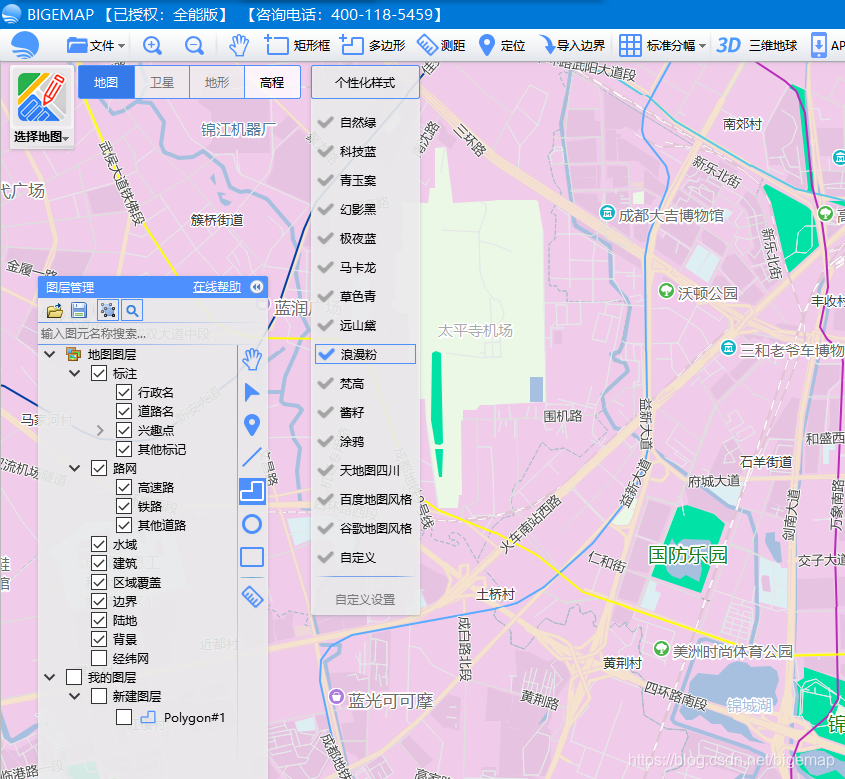Collapse the 路网 tree node
845x779 pixels.
pos(75,468)
